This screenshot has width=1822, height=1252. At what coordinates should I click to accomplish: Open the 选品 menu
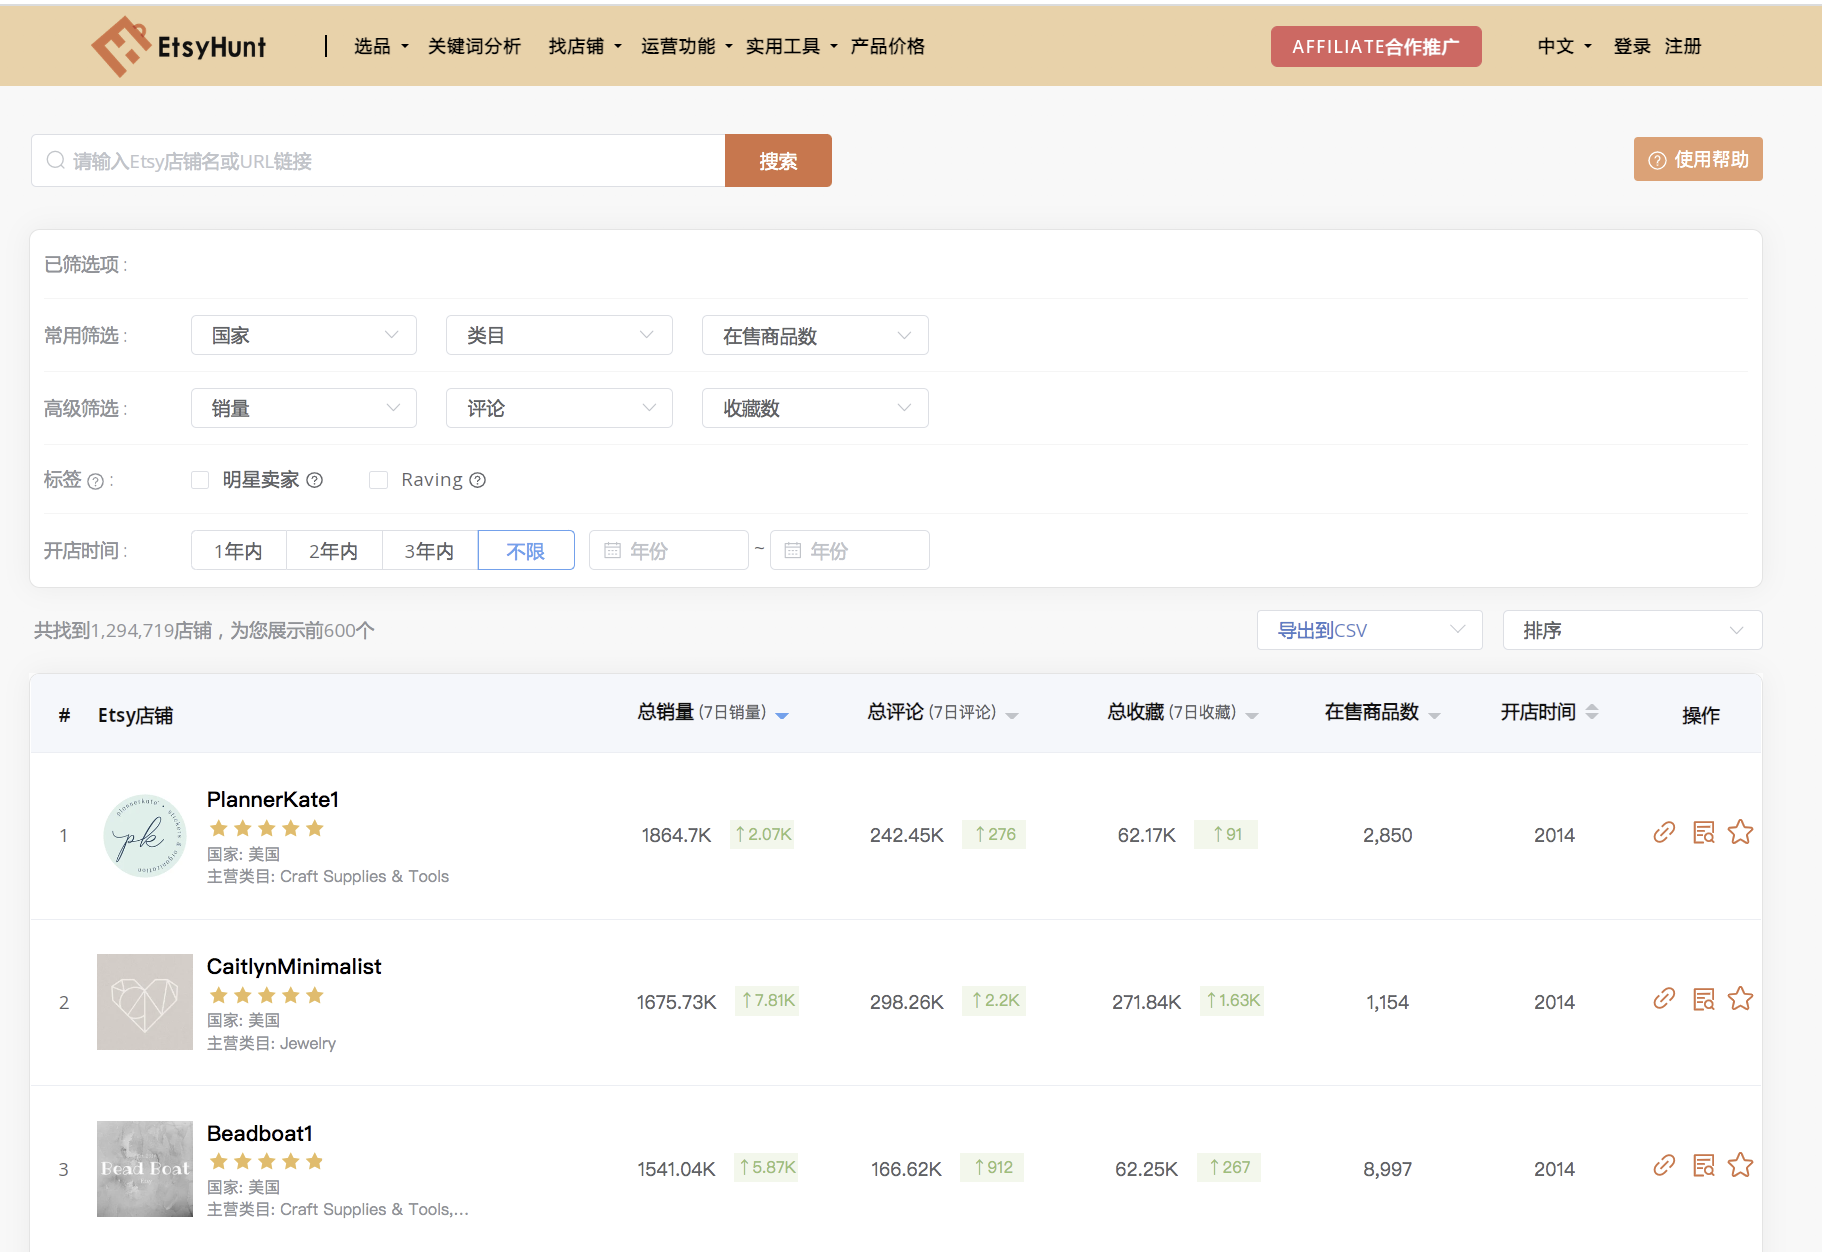pos(381,46)
